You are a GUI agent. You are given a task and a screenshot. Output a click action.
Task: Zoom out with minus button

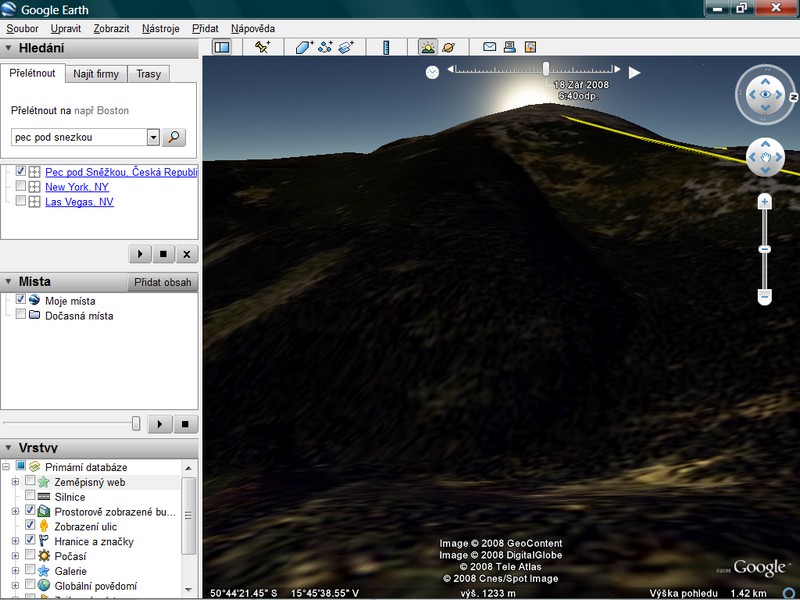tap(764, 296)
